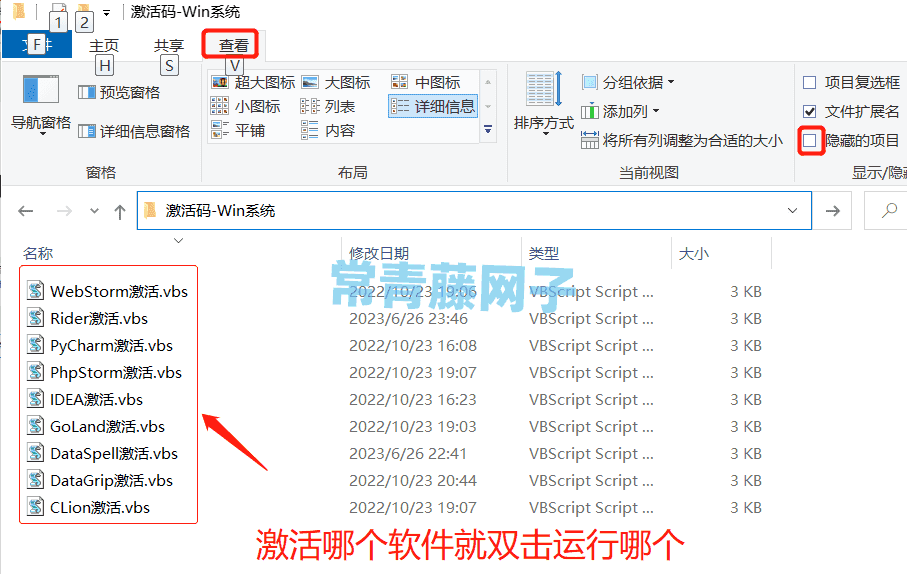Click date 2023/6/26 23:46 of Rider
This screenshot has width=907, height=574.
click(x=408, y=318)
